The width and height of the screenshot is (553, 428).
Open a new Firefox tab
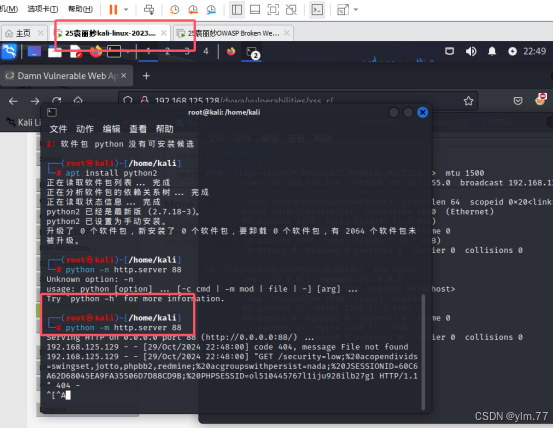(x=146, y=75)
